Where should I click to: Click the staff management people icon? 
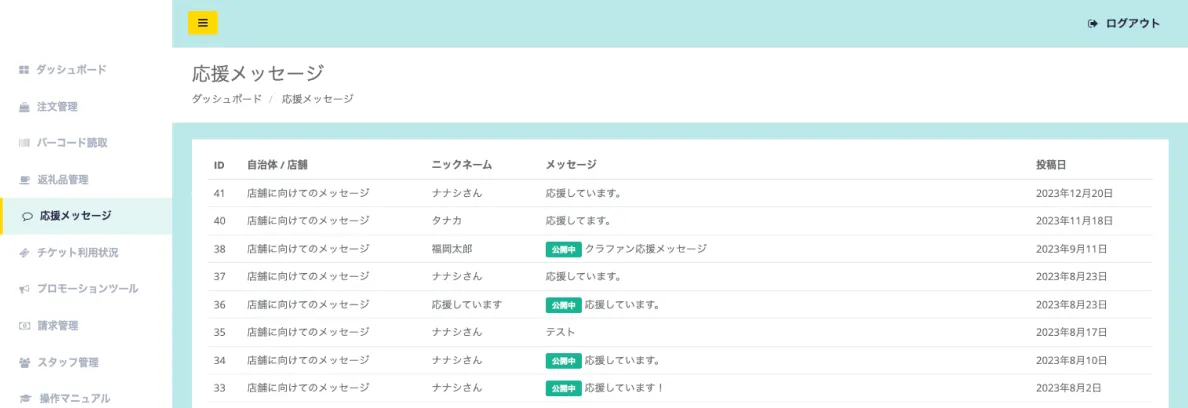pyautogui.click(x=25, y=362)
